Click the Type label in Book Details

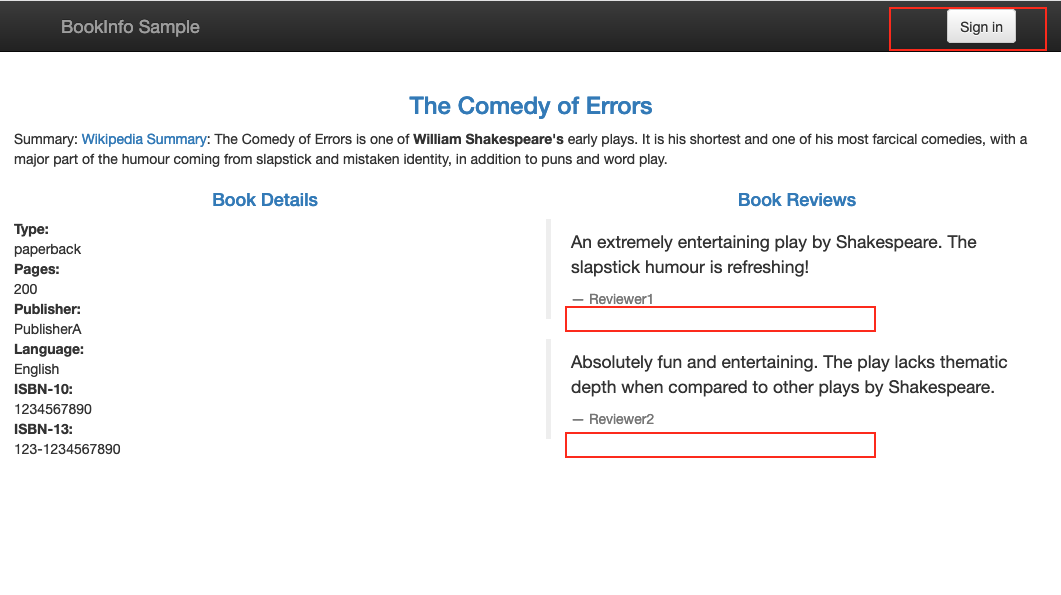point(31,229)
